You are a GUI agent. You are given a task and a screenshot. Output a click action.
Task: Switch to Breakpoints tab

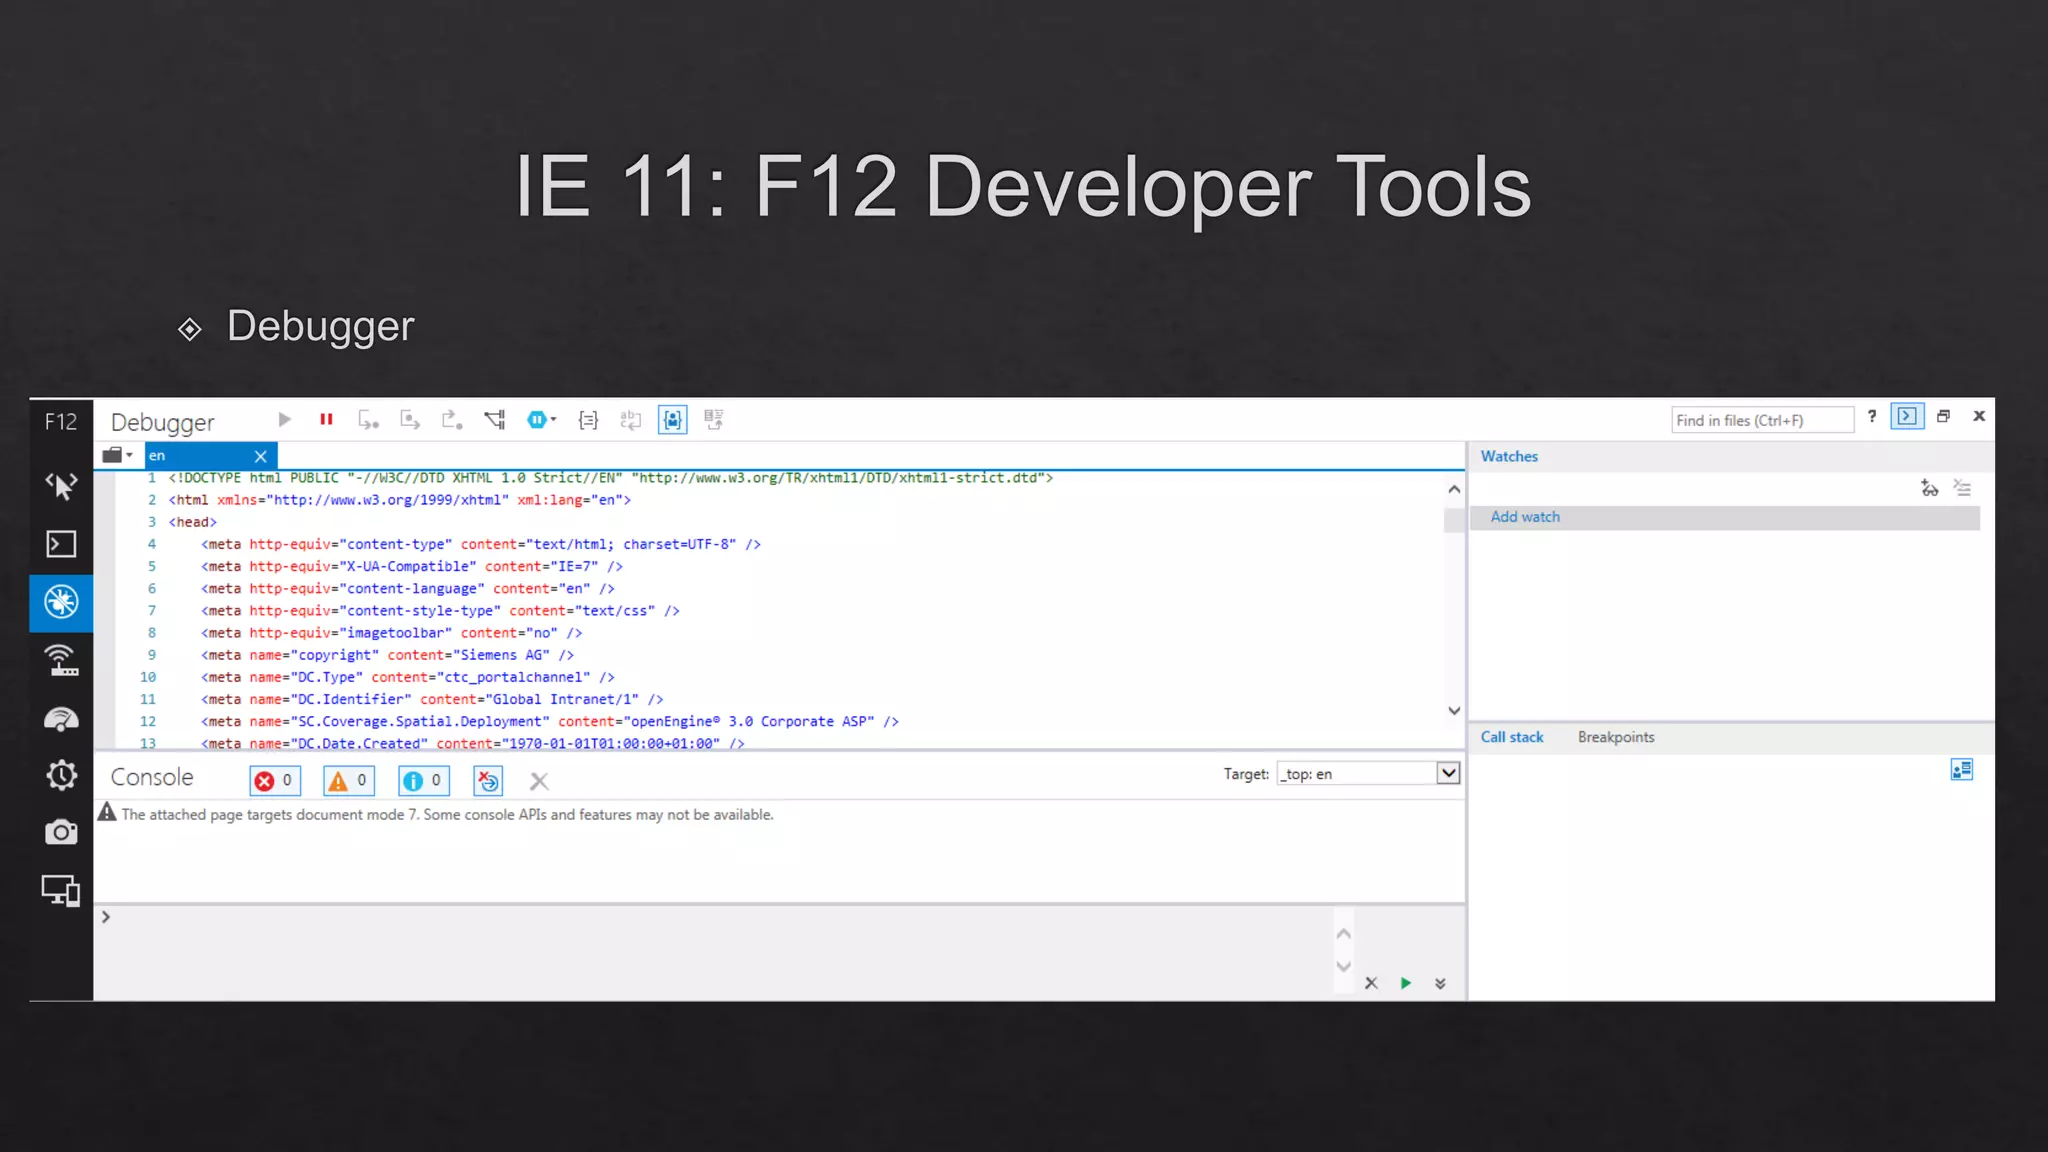tap(1616, 737)
